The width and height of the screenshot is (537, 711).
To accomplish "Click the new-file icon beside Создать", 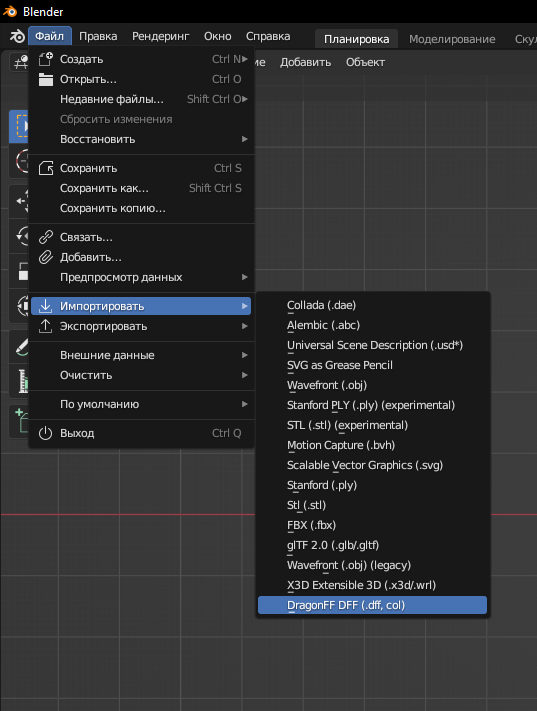I will click(46, 59).
